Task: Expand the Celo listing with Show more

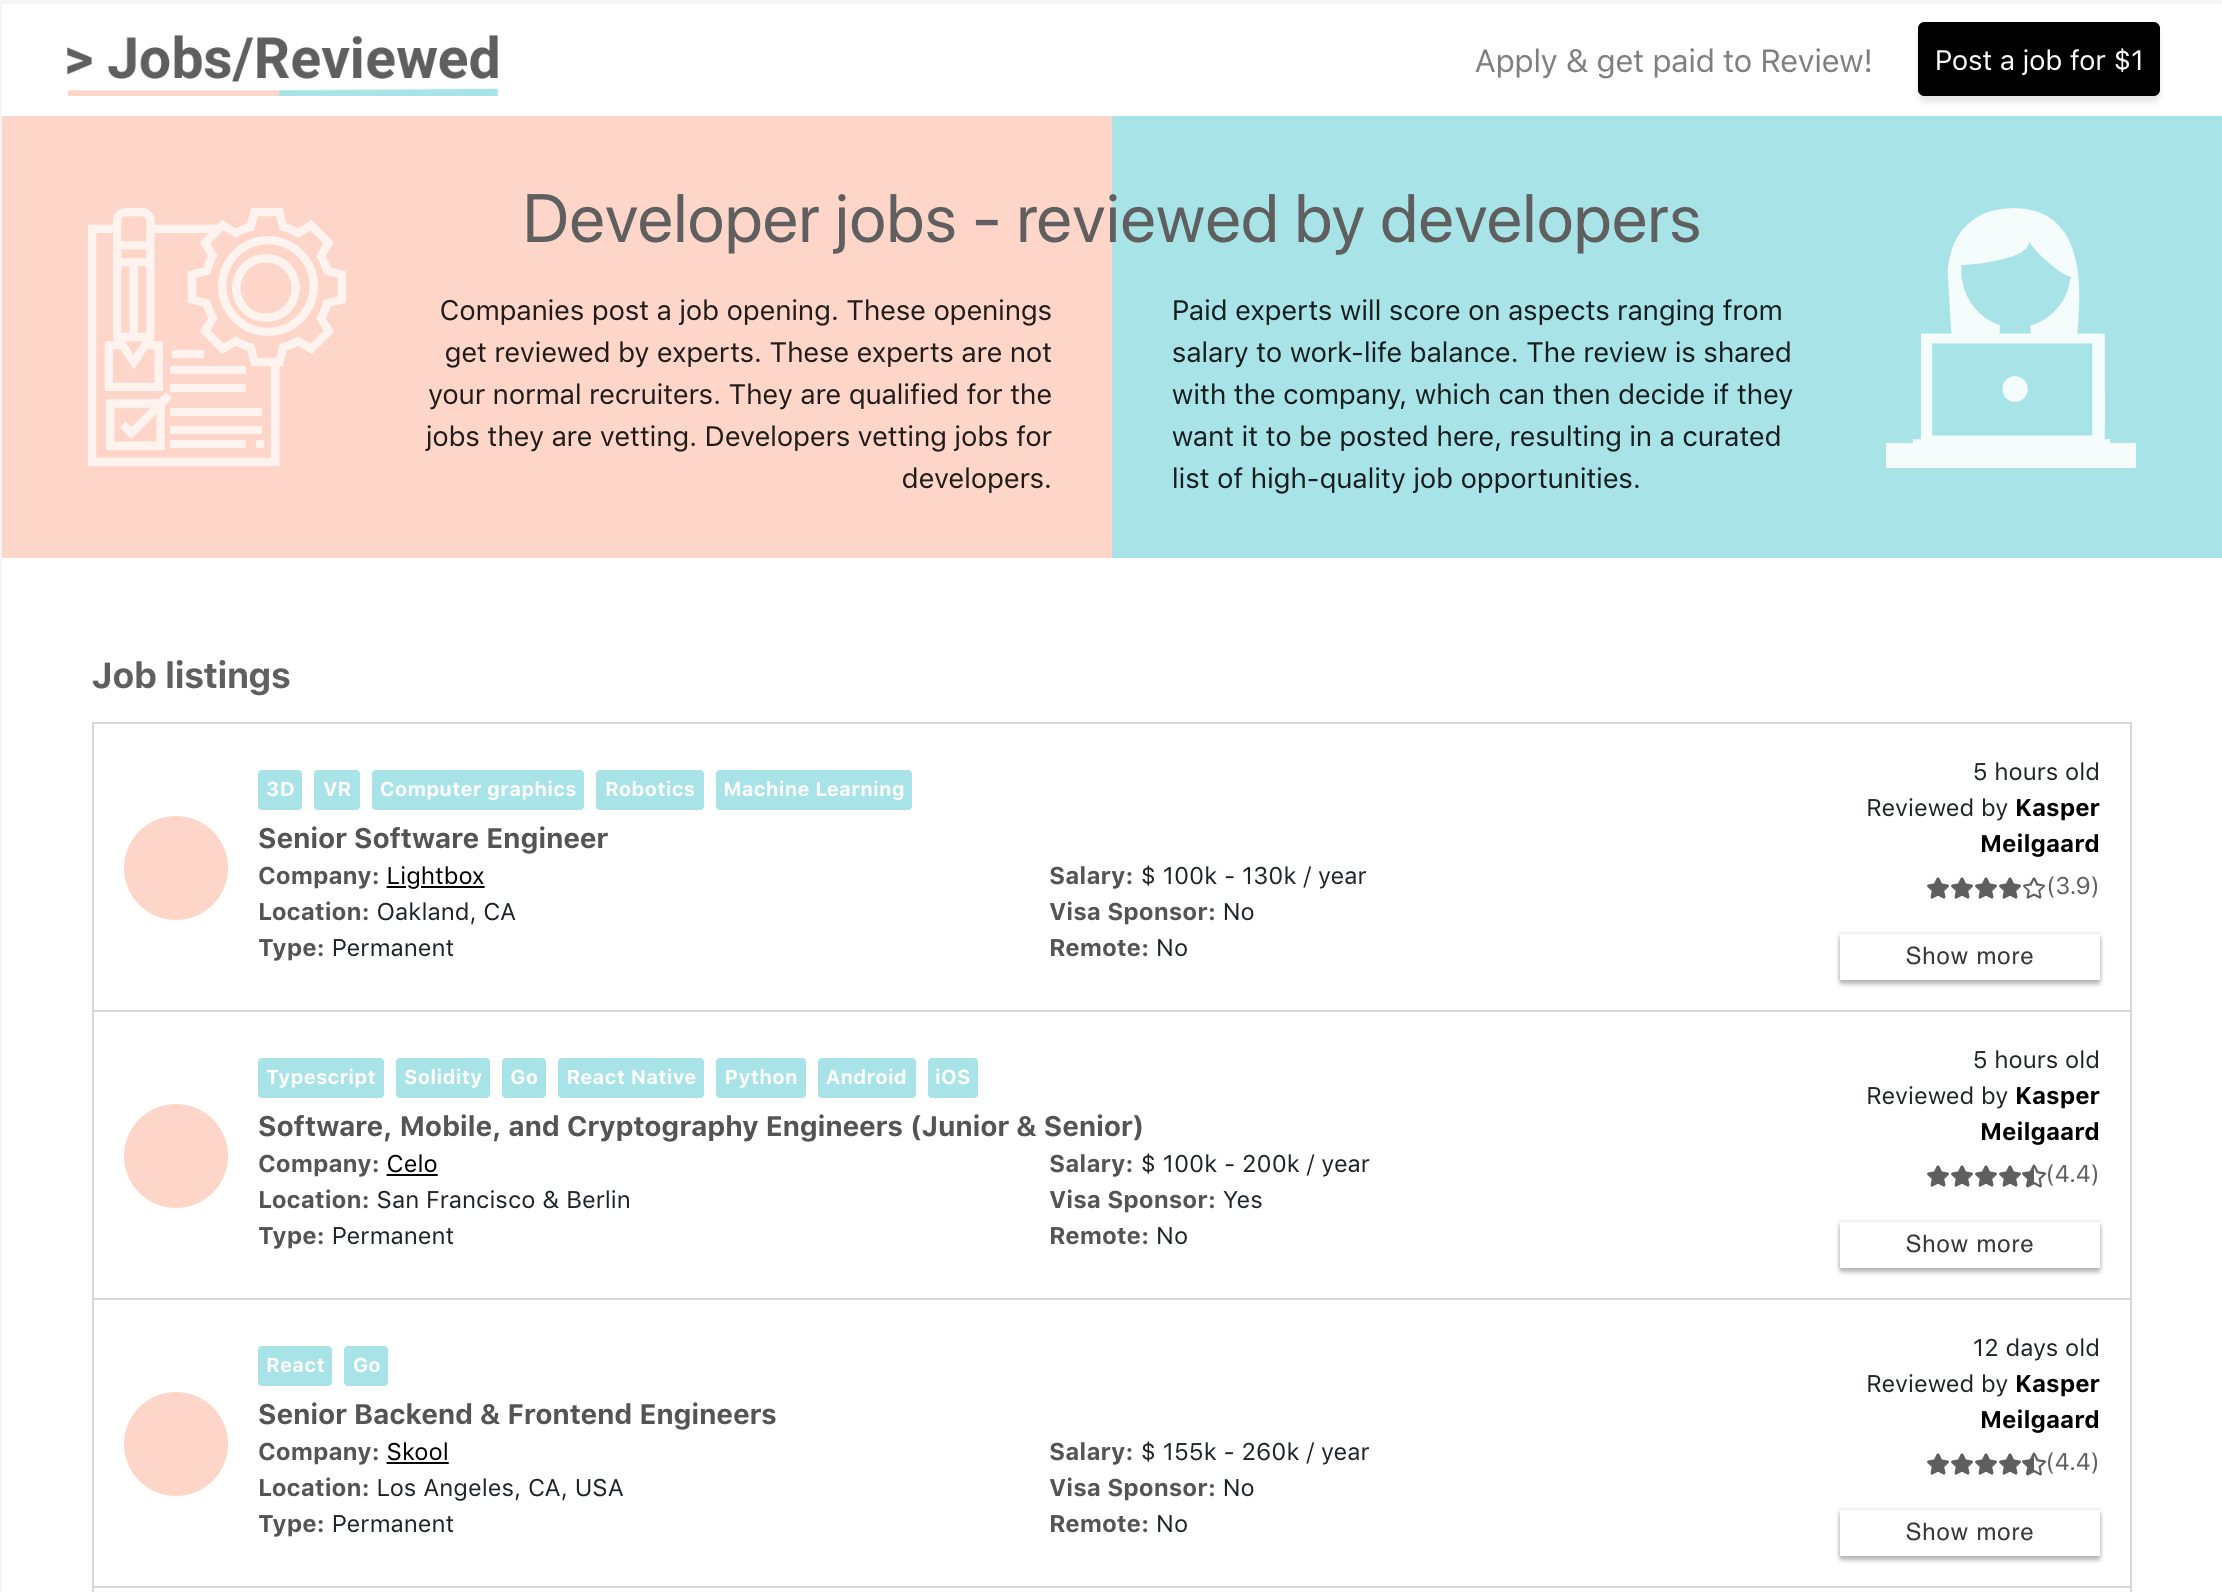Action: tap(1968, 1244)
